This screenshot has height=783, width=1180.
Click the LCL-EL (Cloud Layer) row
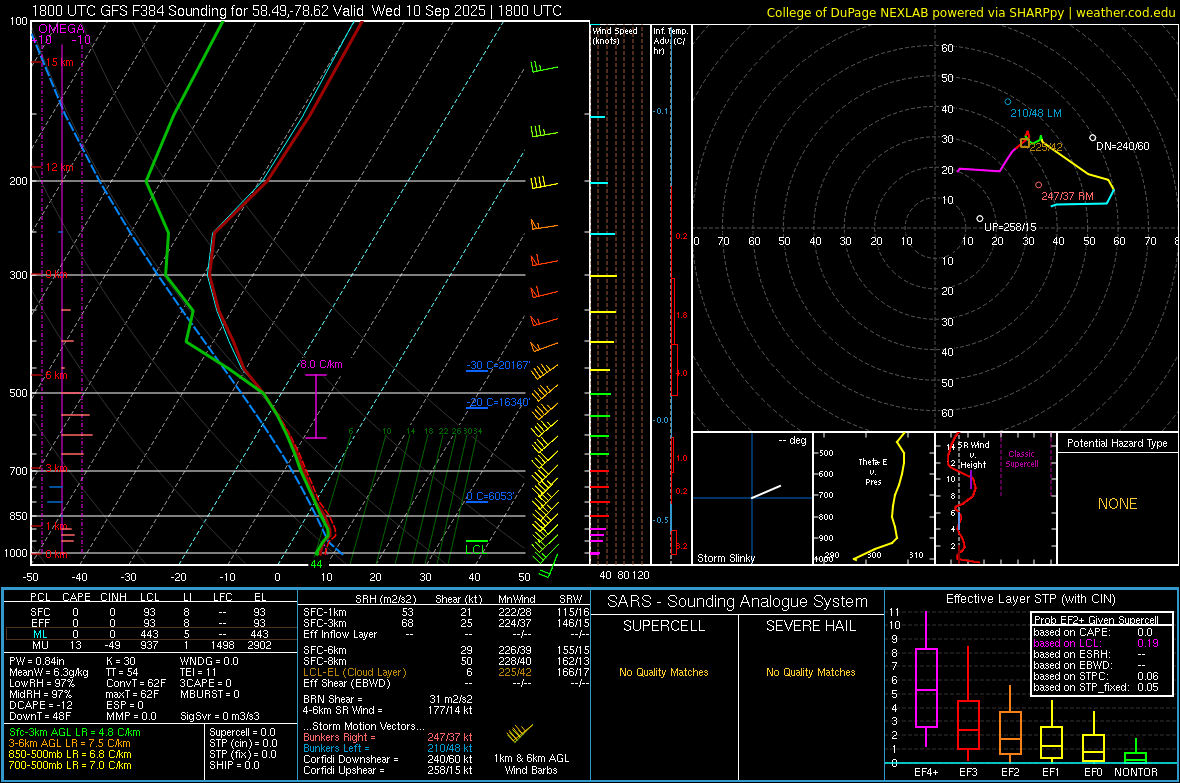coord(446,672)
